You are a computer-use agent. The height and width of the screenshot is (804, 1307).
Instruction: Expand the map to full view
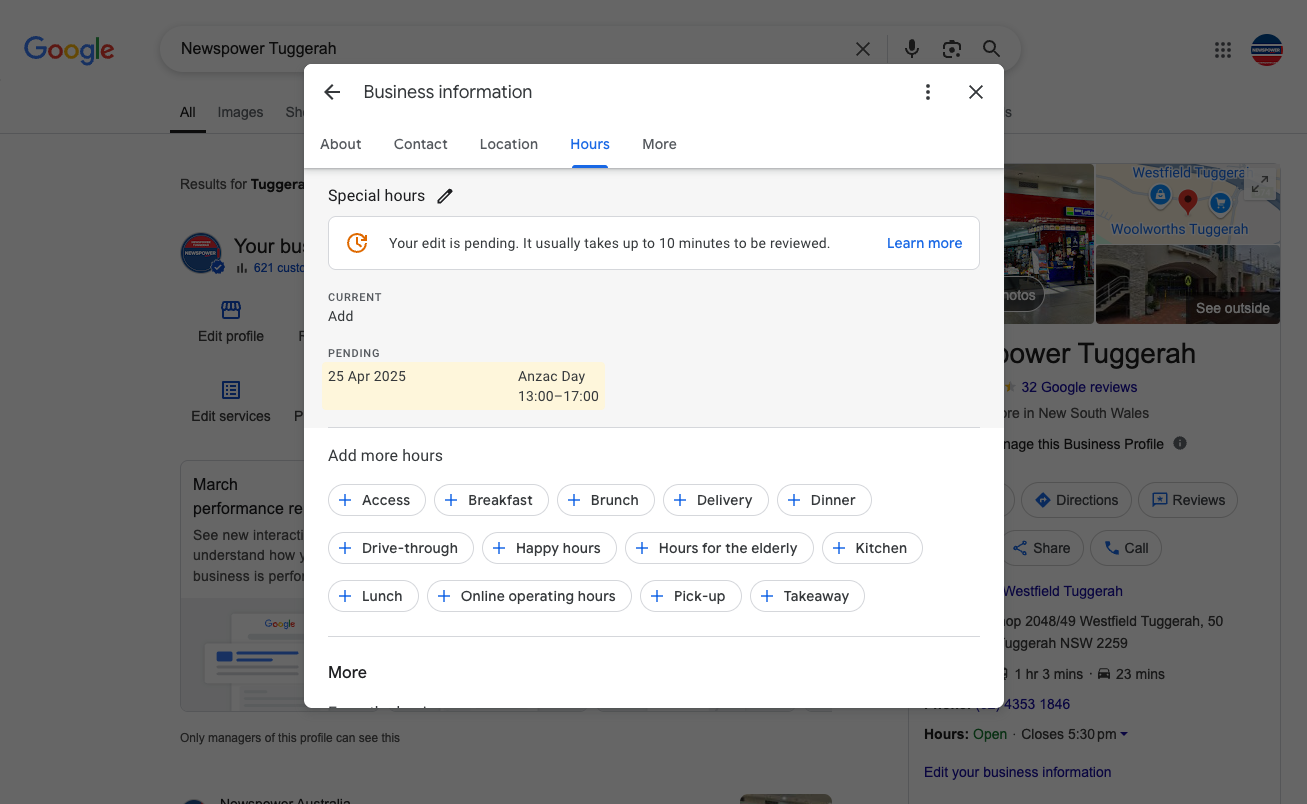[1260, 183]
